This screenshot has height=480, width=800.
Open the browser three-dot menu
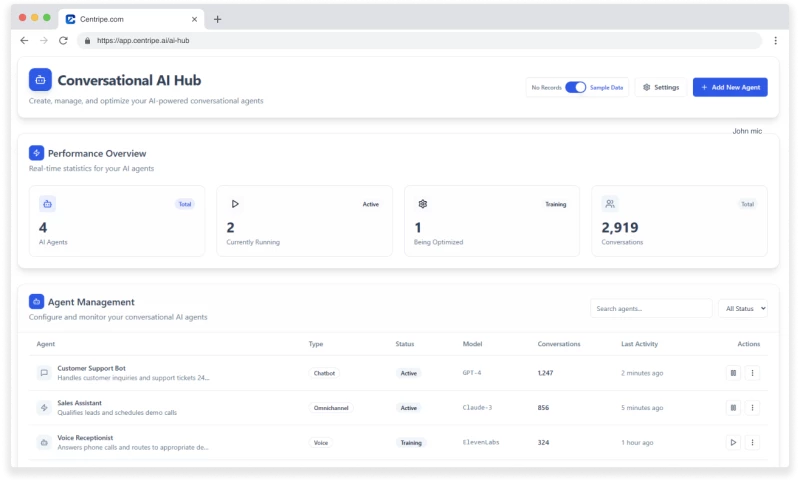pos(776,40)
